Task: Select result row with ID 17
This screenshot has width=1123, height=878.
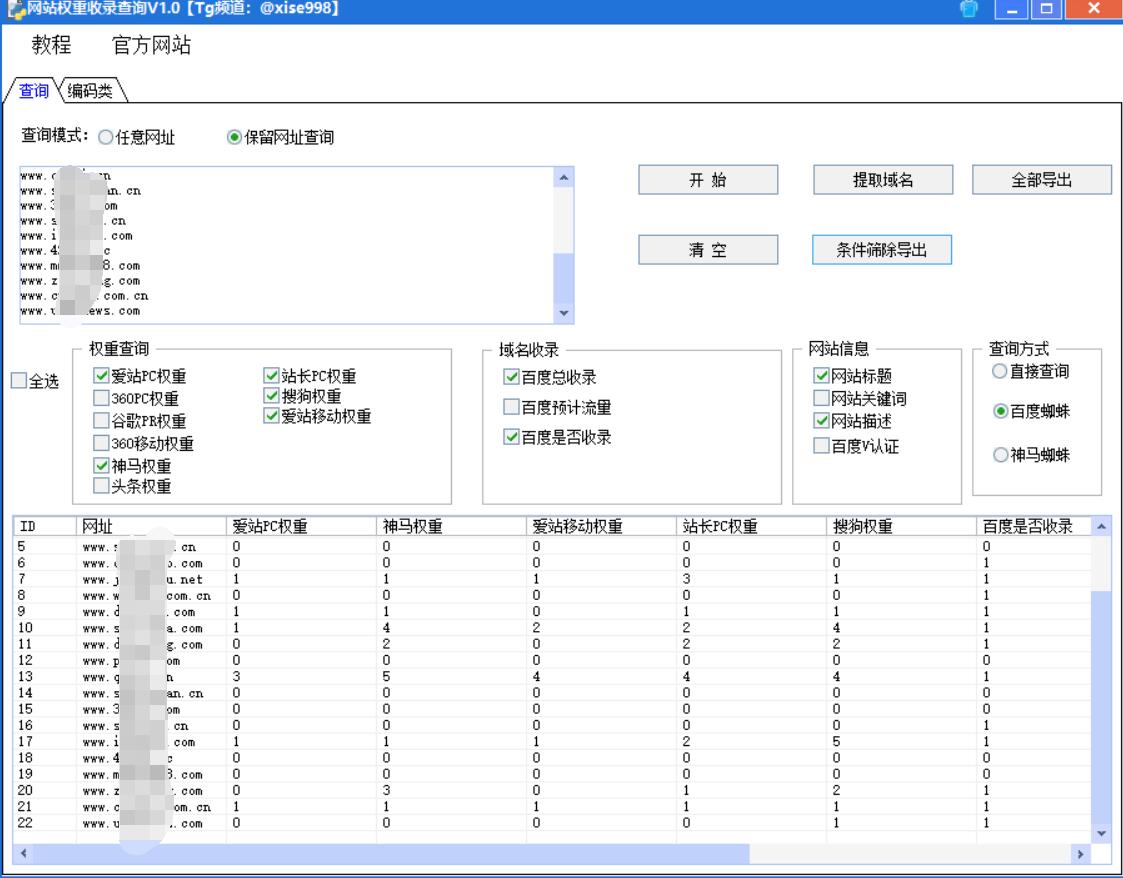Action: 551,741
